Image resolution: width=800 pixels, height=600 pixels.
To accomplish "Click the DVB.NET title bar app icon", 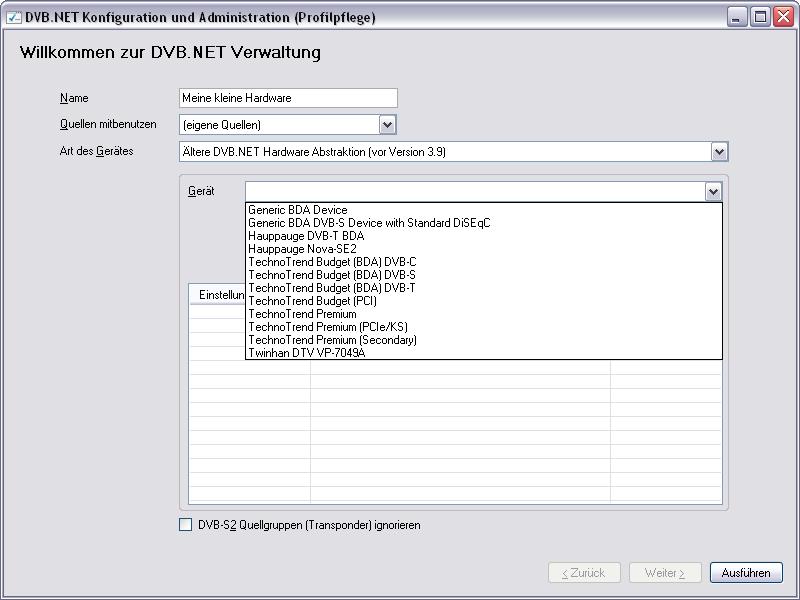I will pos(13,17).
